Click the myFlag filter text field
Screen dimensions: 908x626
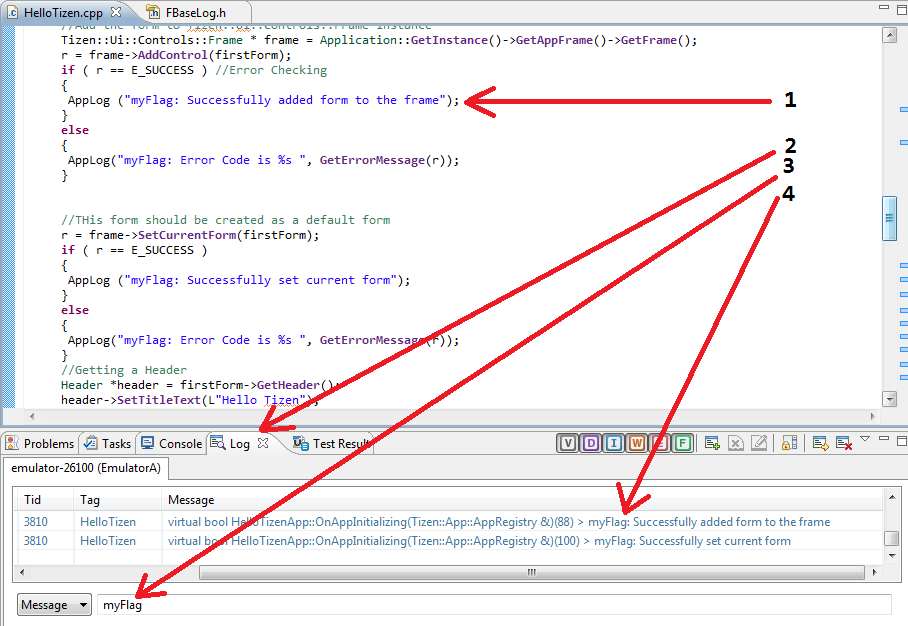tap(494, 605)
